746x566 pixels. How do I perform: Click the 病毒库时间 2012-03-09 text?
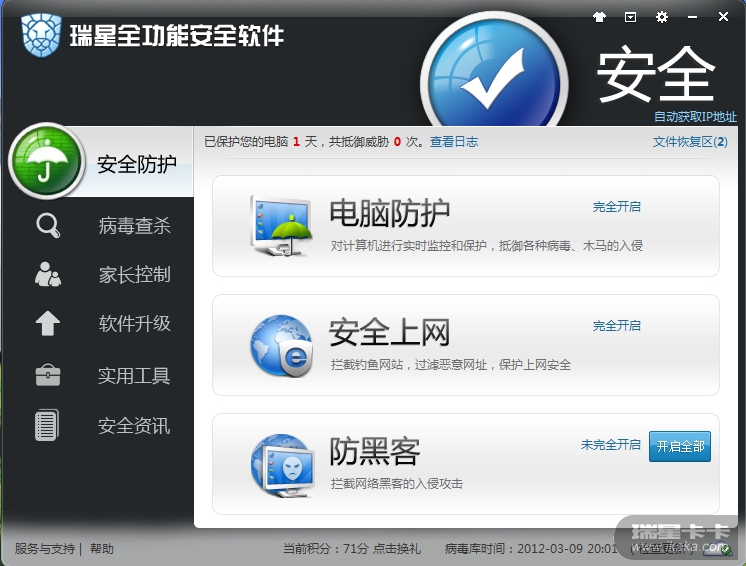pyautogui.click(x=531, y=549)
